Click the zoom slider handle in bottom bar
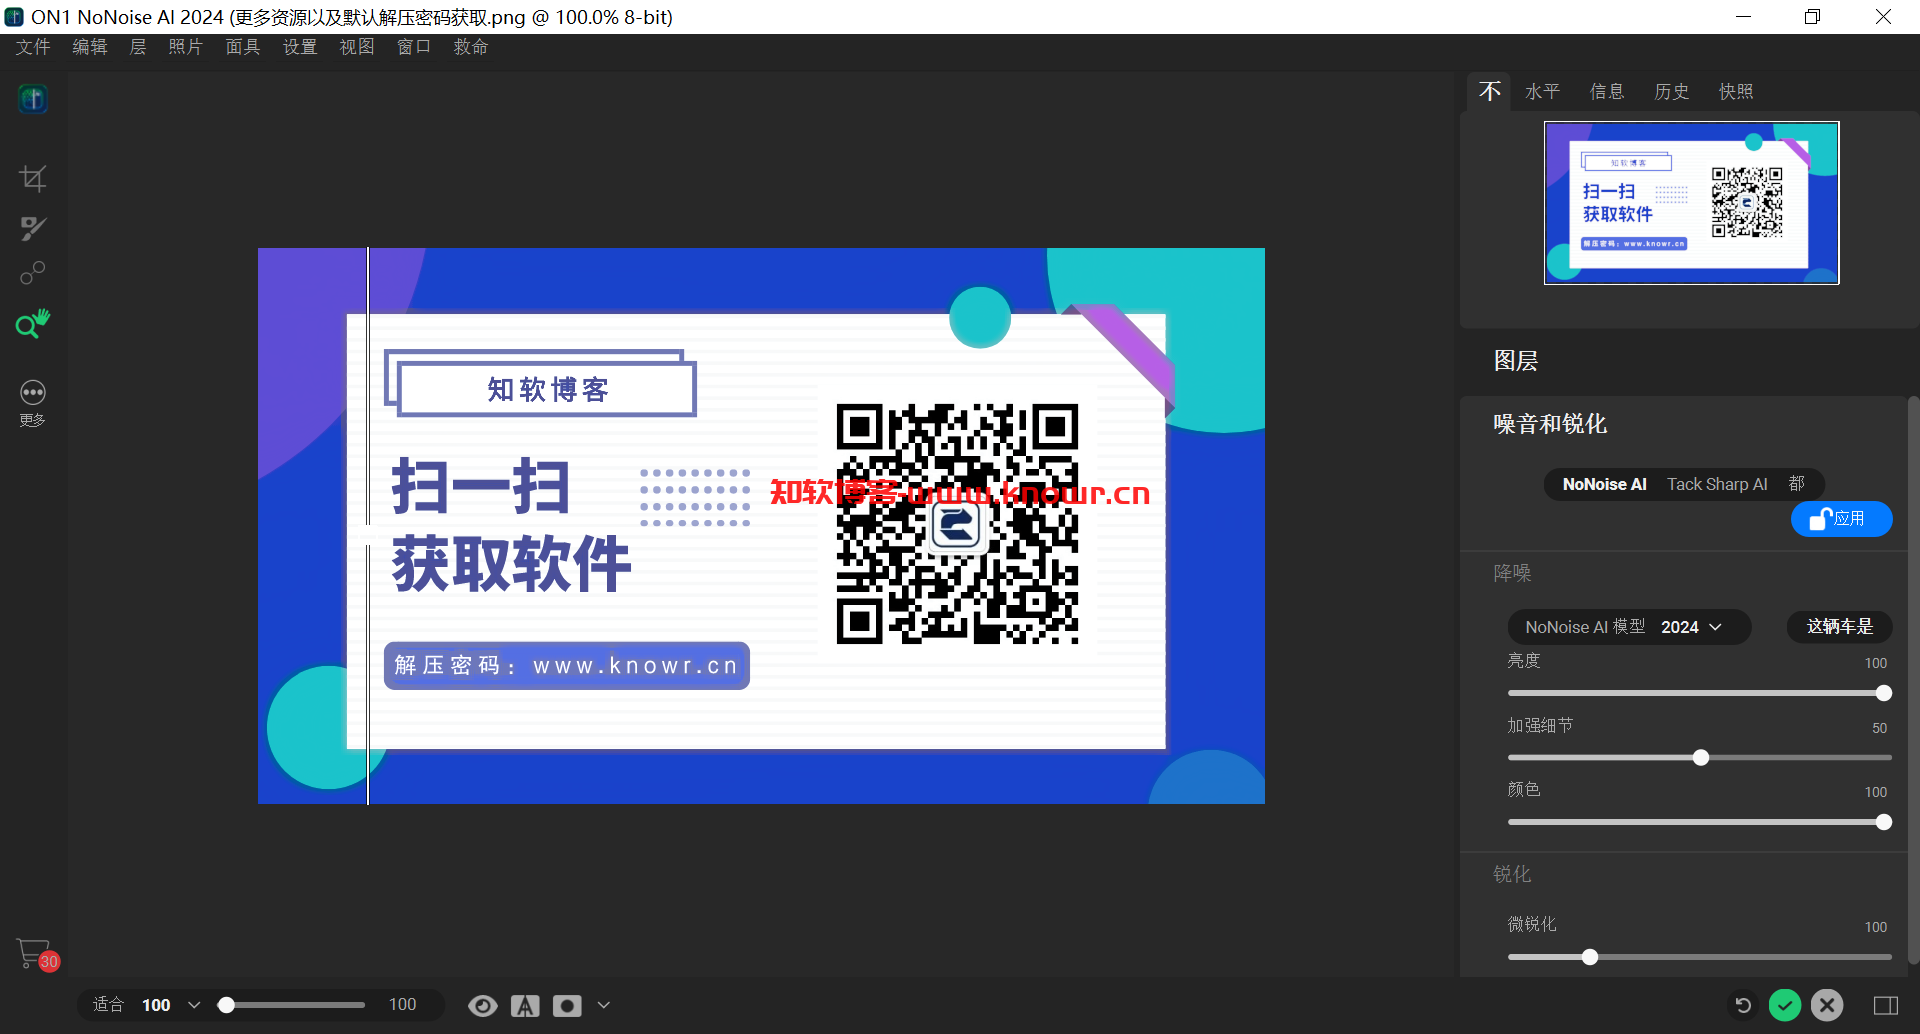The height and width of the screenshot is (1034, 1920). point(227,1005)
